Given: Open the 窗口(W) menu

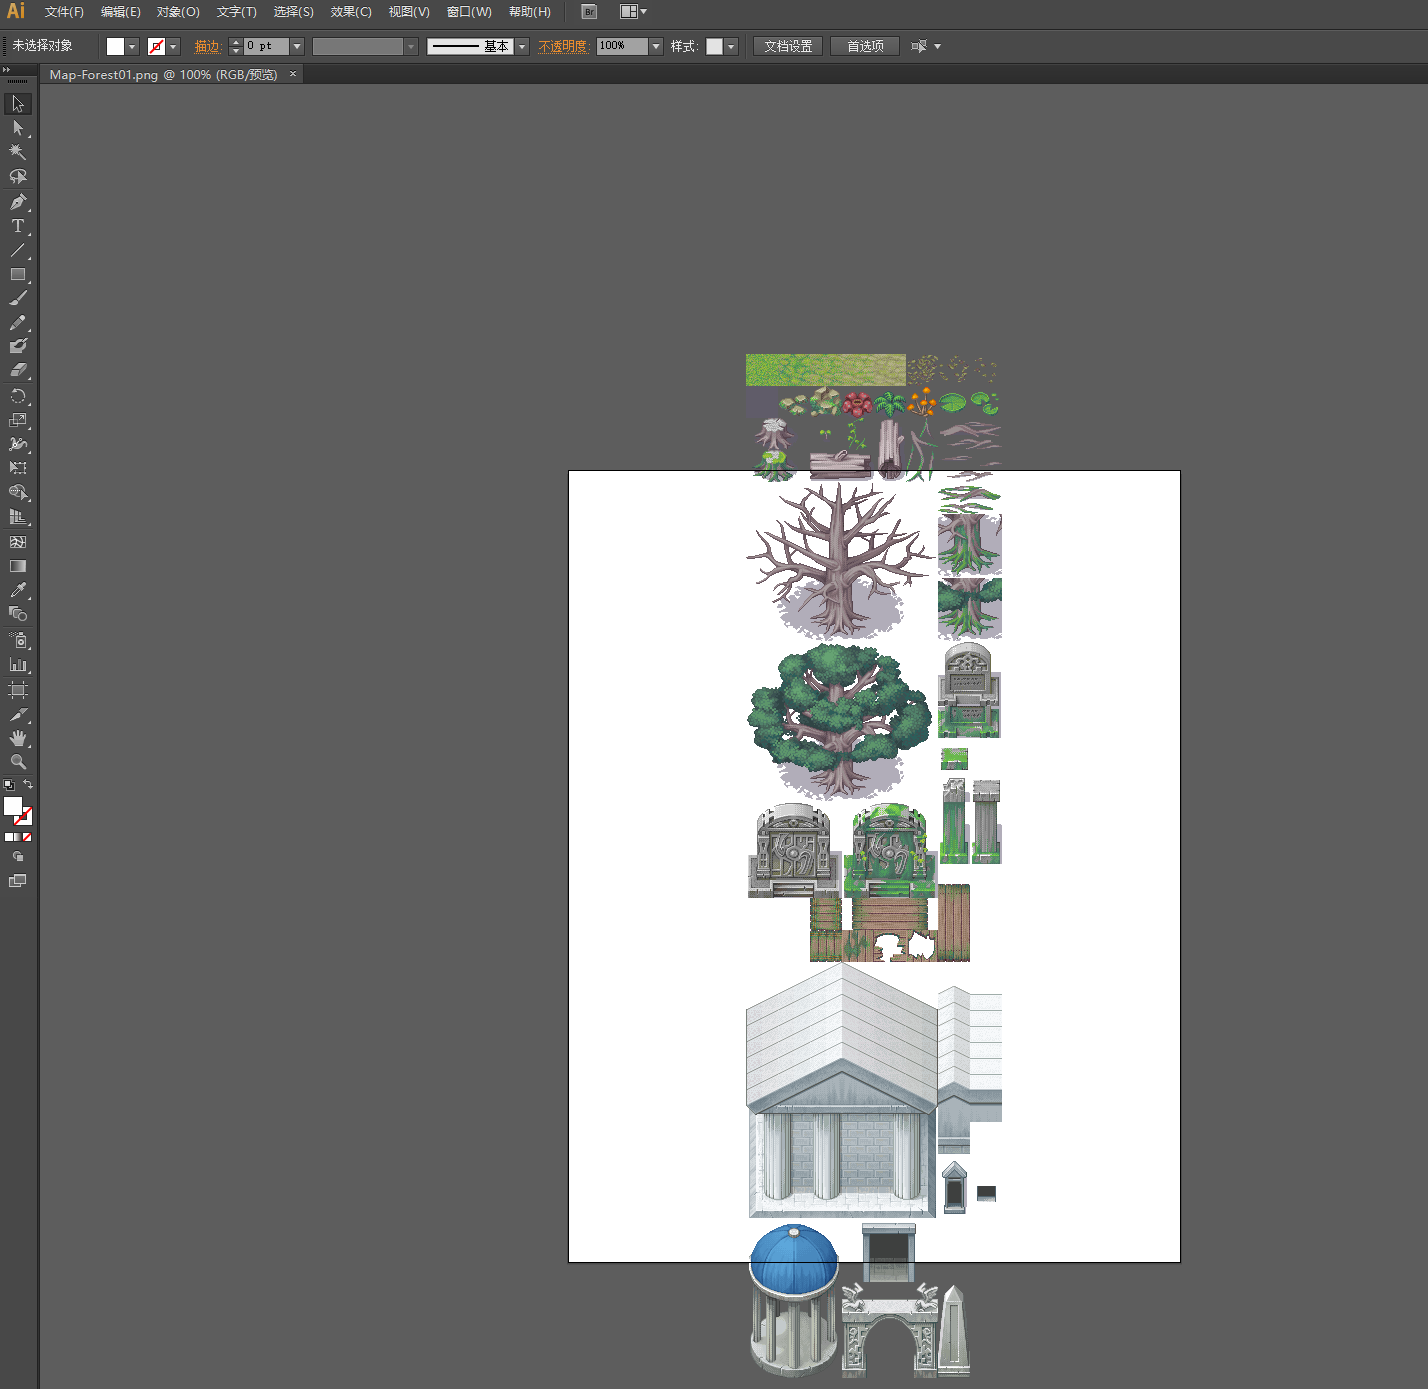Looking at the screenshot, I should click(x=469, y=12).
